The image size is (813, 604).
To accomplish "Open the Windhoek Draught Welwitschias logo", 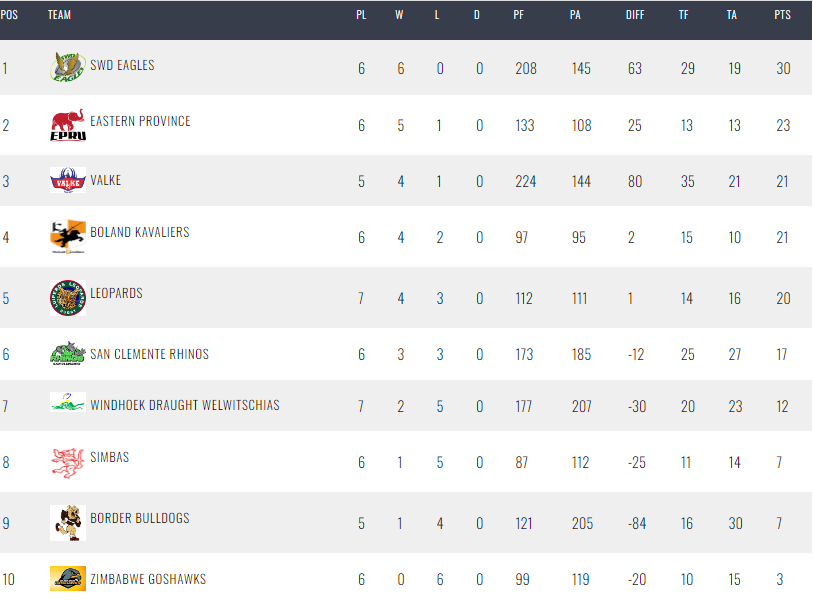I will click(x=68, y=402).
